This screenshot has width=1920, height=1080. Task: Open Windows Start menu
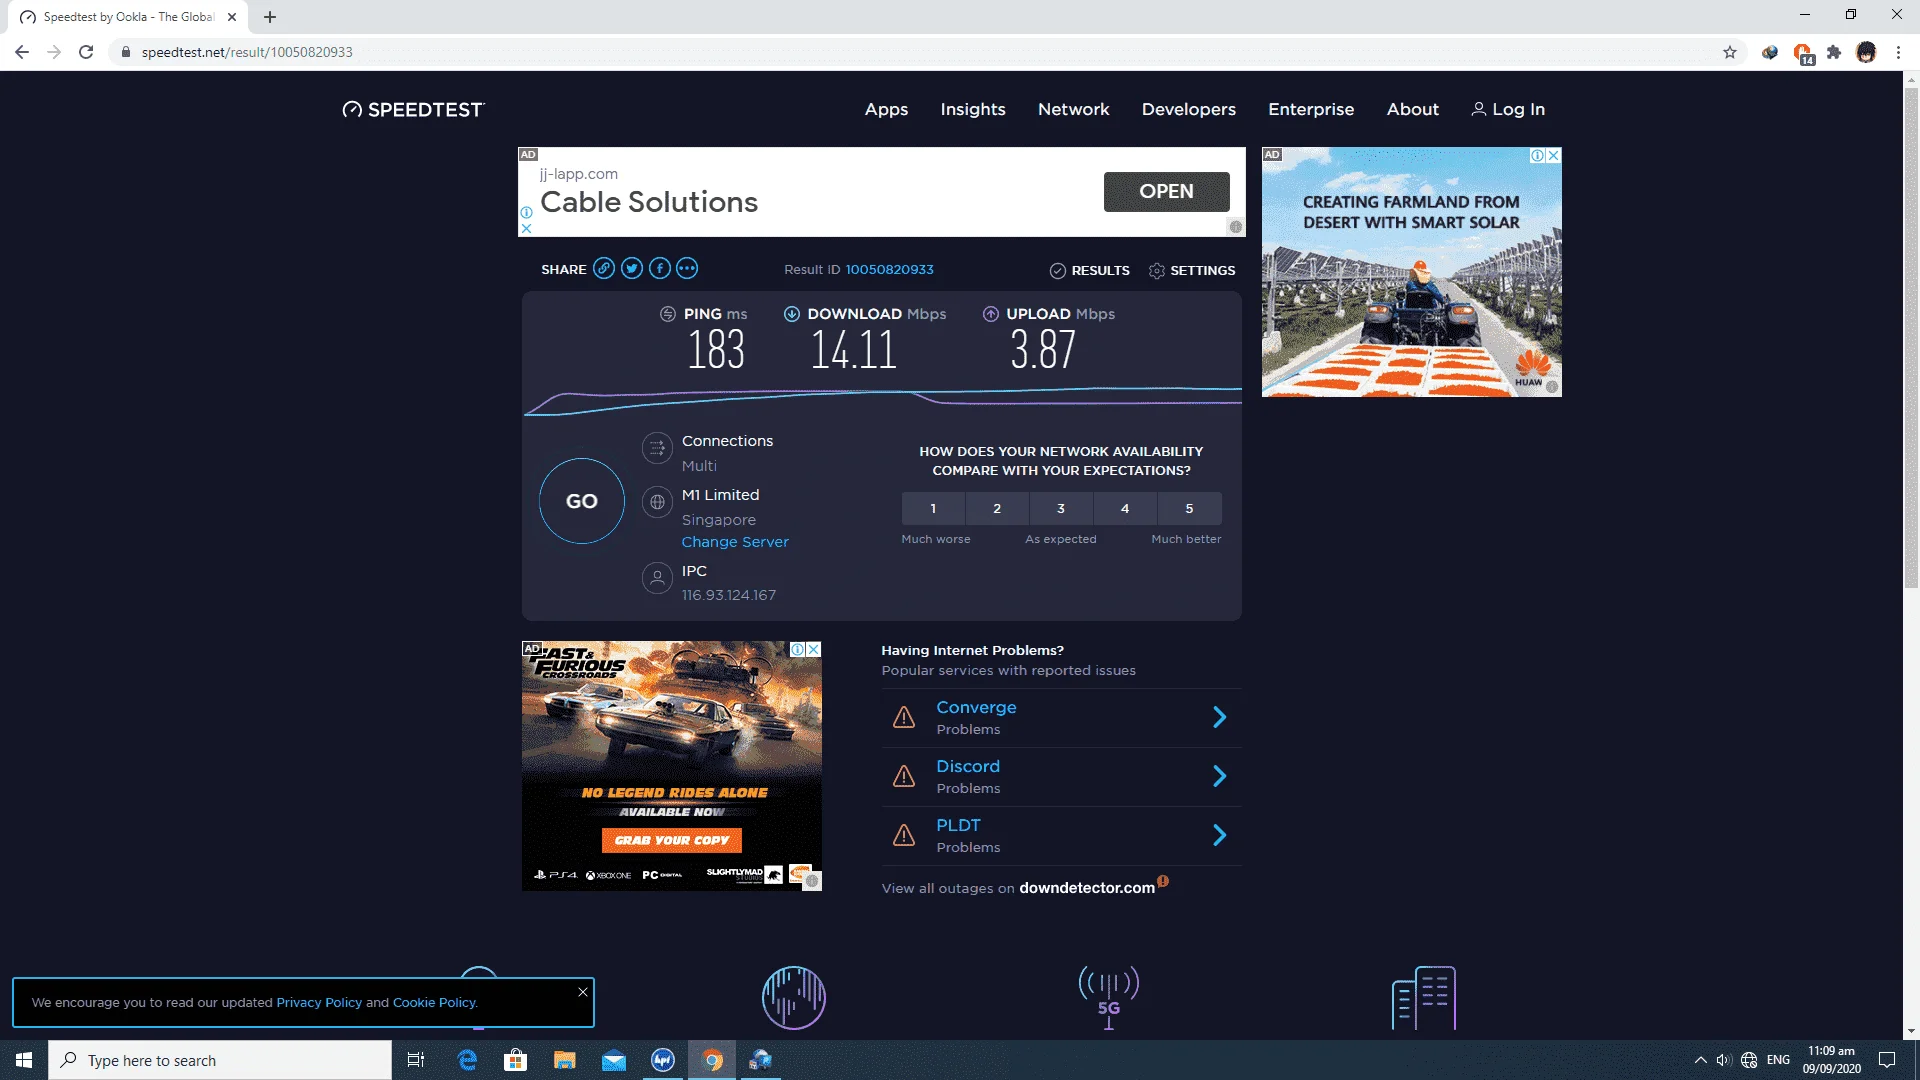pyautogui.click(x=24, y=1060)
